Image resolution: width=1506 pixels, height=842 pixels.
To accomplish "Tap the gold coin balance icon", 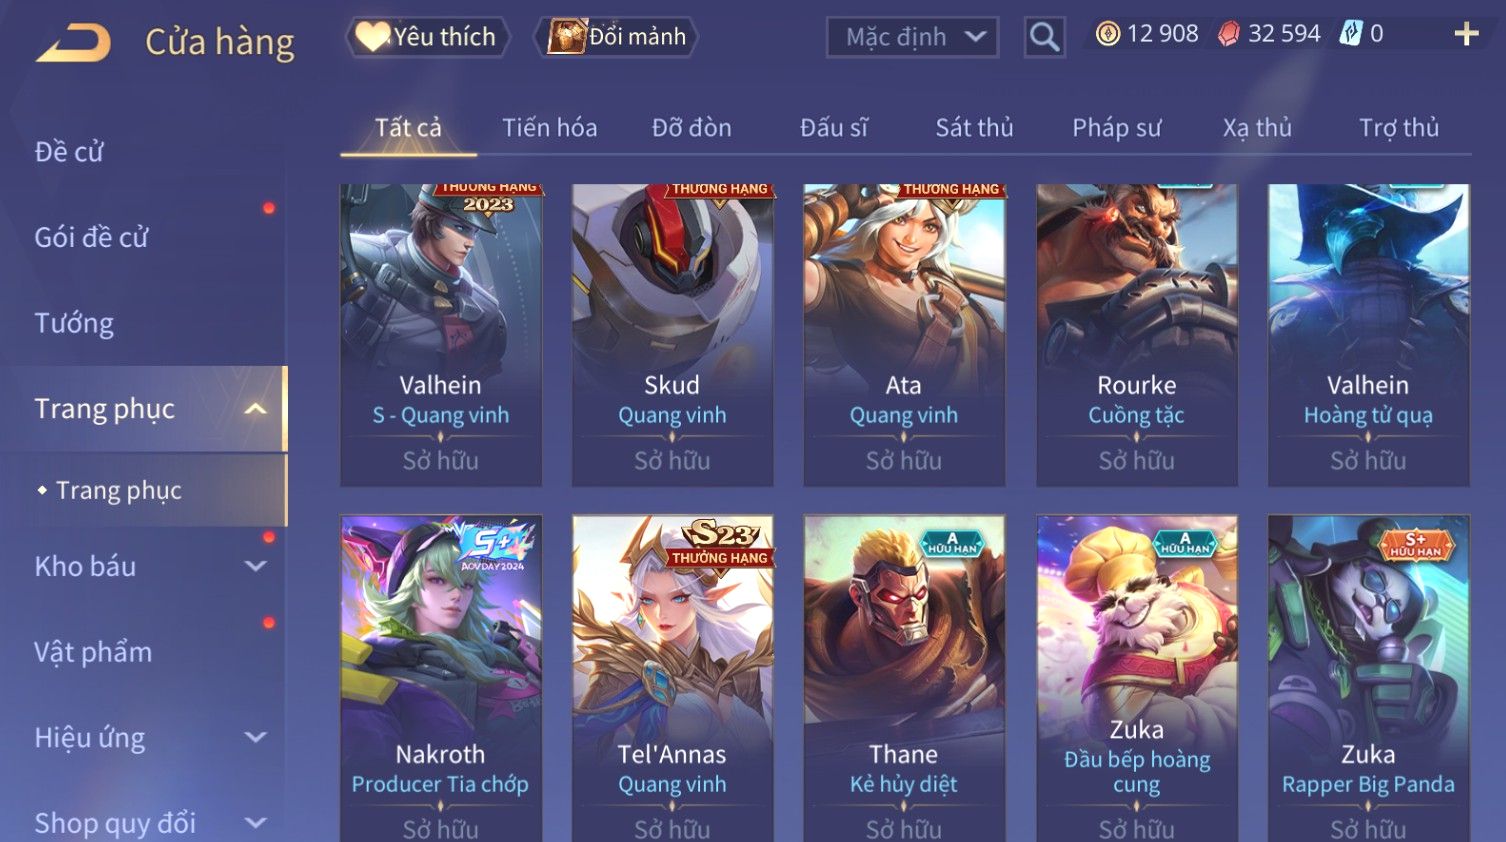I will [x=1108, y=34].
